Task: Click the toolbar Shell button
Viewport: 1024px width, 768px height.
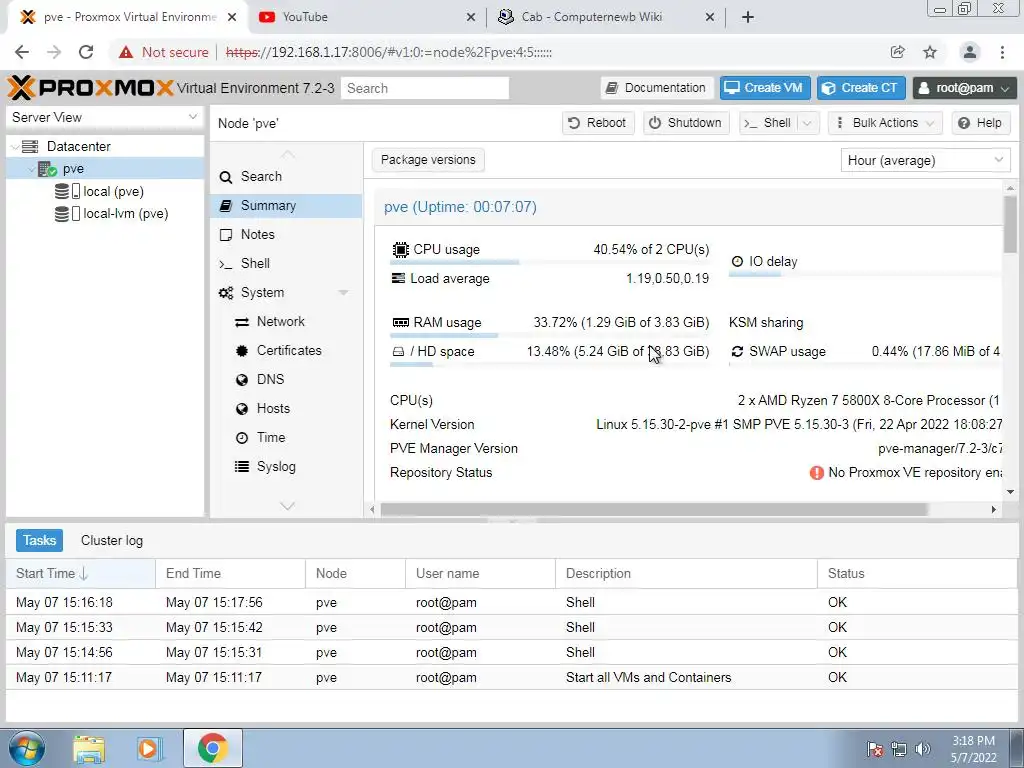Action: (x=769, y=123)
